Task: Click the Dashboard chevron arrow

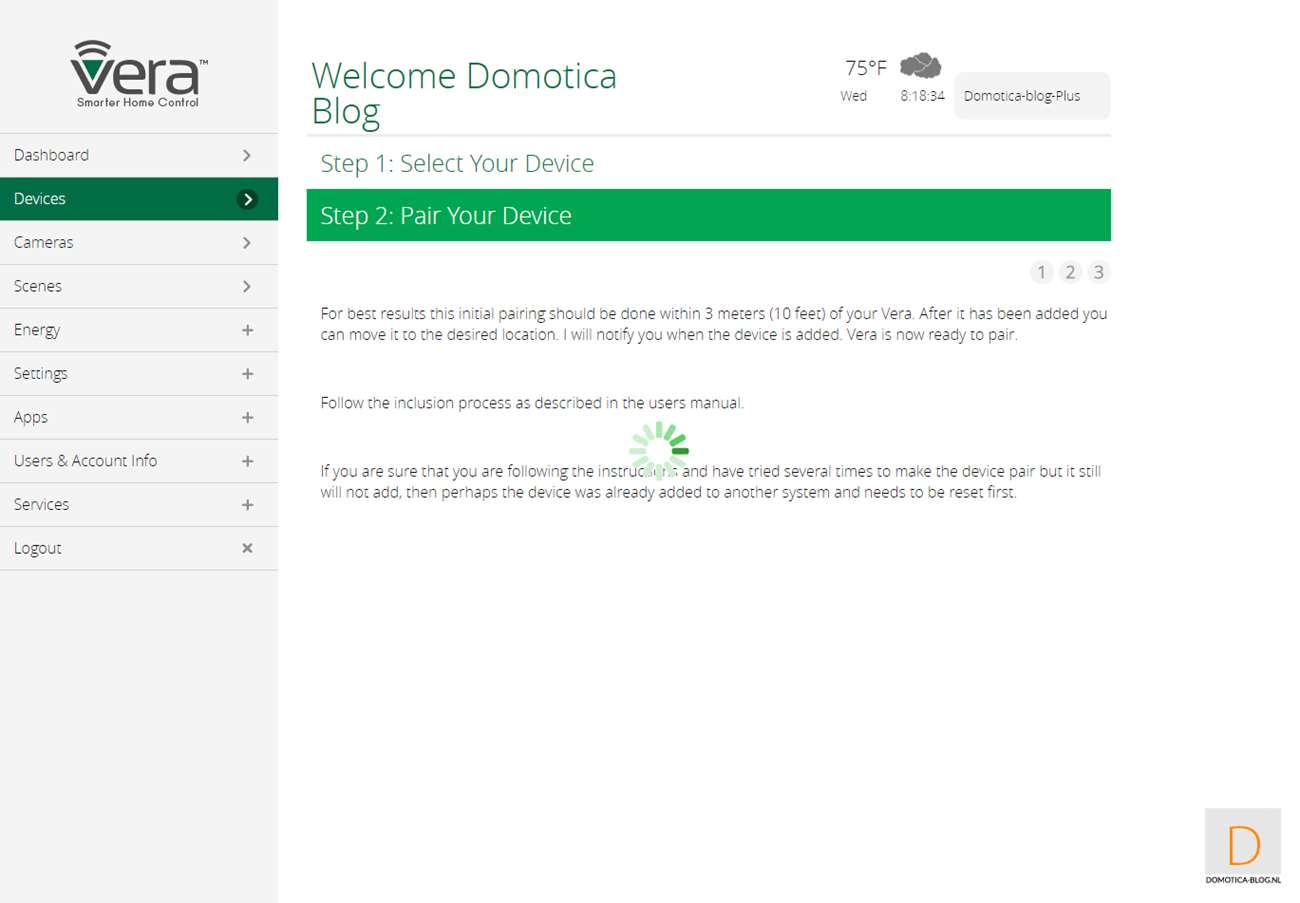Action: [247, 155]
